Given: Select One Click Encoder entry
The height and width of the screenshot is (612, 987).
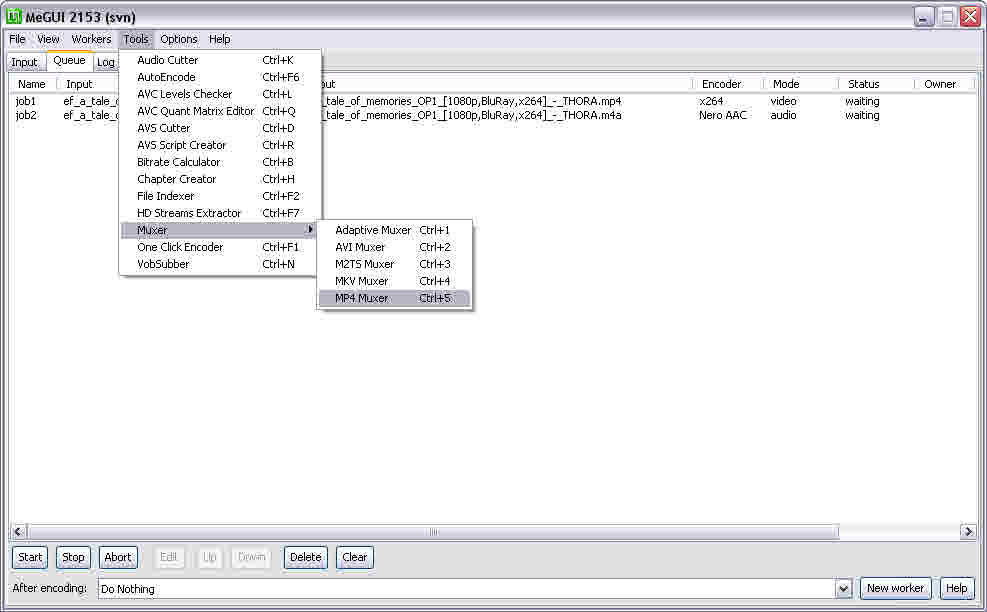Looking at the screenshot, I should pyautogui.click(x=219, y=247).
